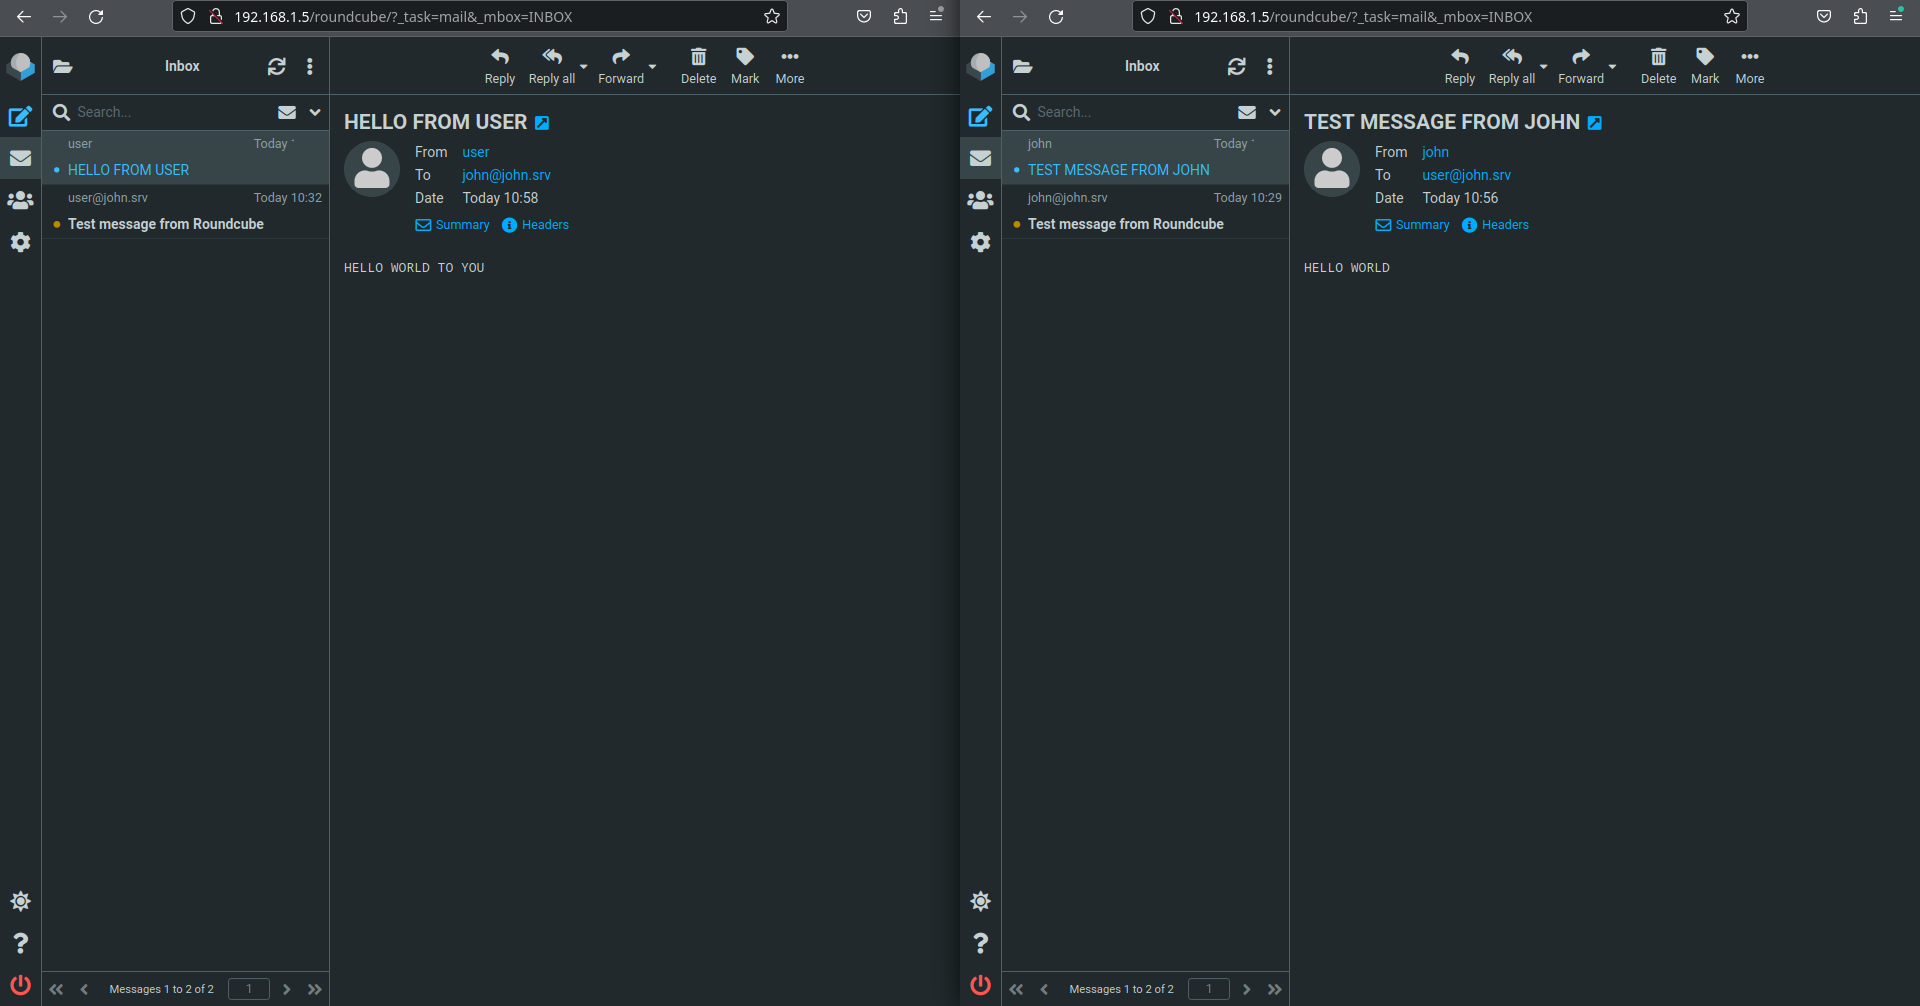Open Contacts in left window sidebar
Screen dimensions: 1920x1006
coord(20,200)
